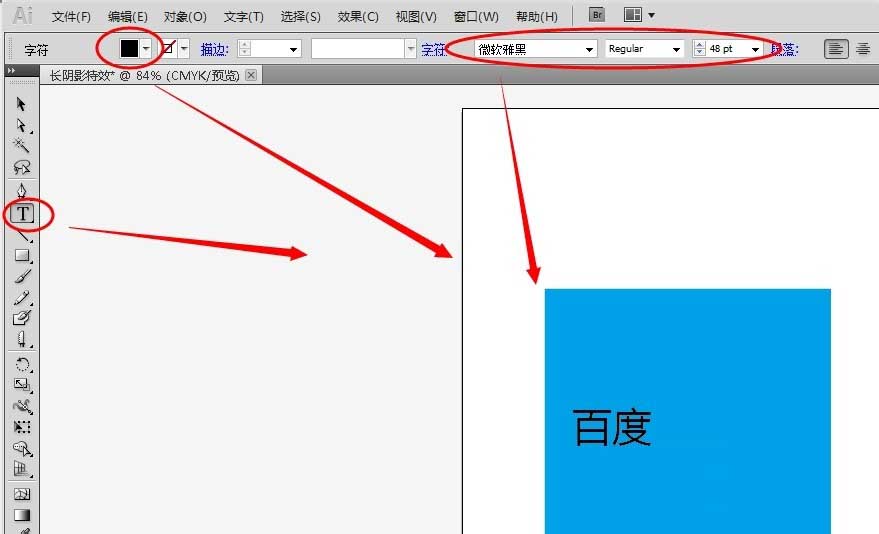Expand the fill color dropdown arrow
The height and width of the screenshot is (534, 879).
click(x=146, y=49)
